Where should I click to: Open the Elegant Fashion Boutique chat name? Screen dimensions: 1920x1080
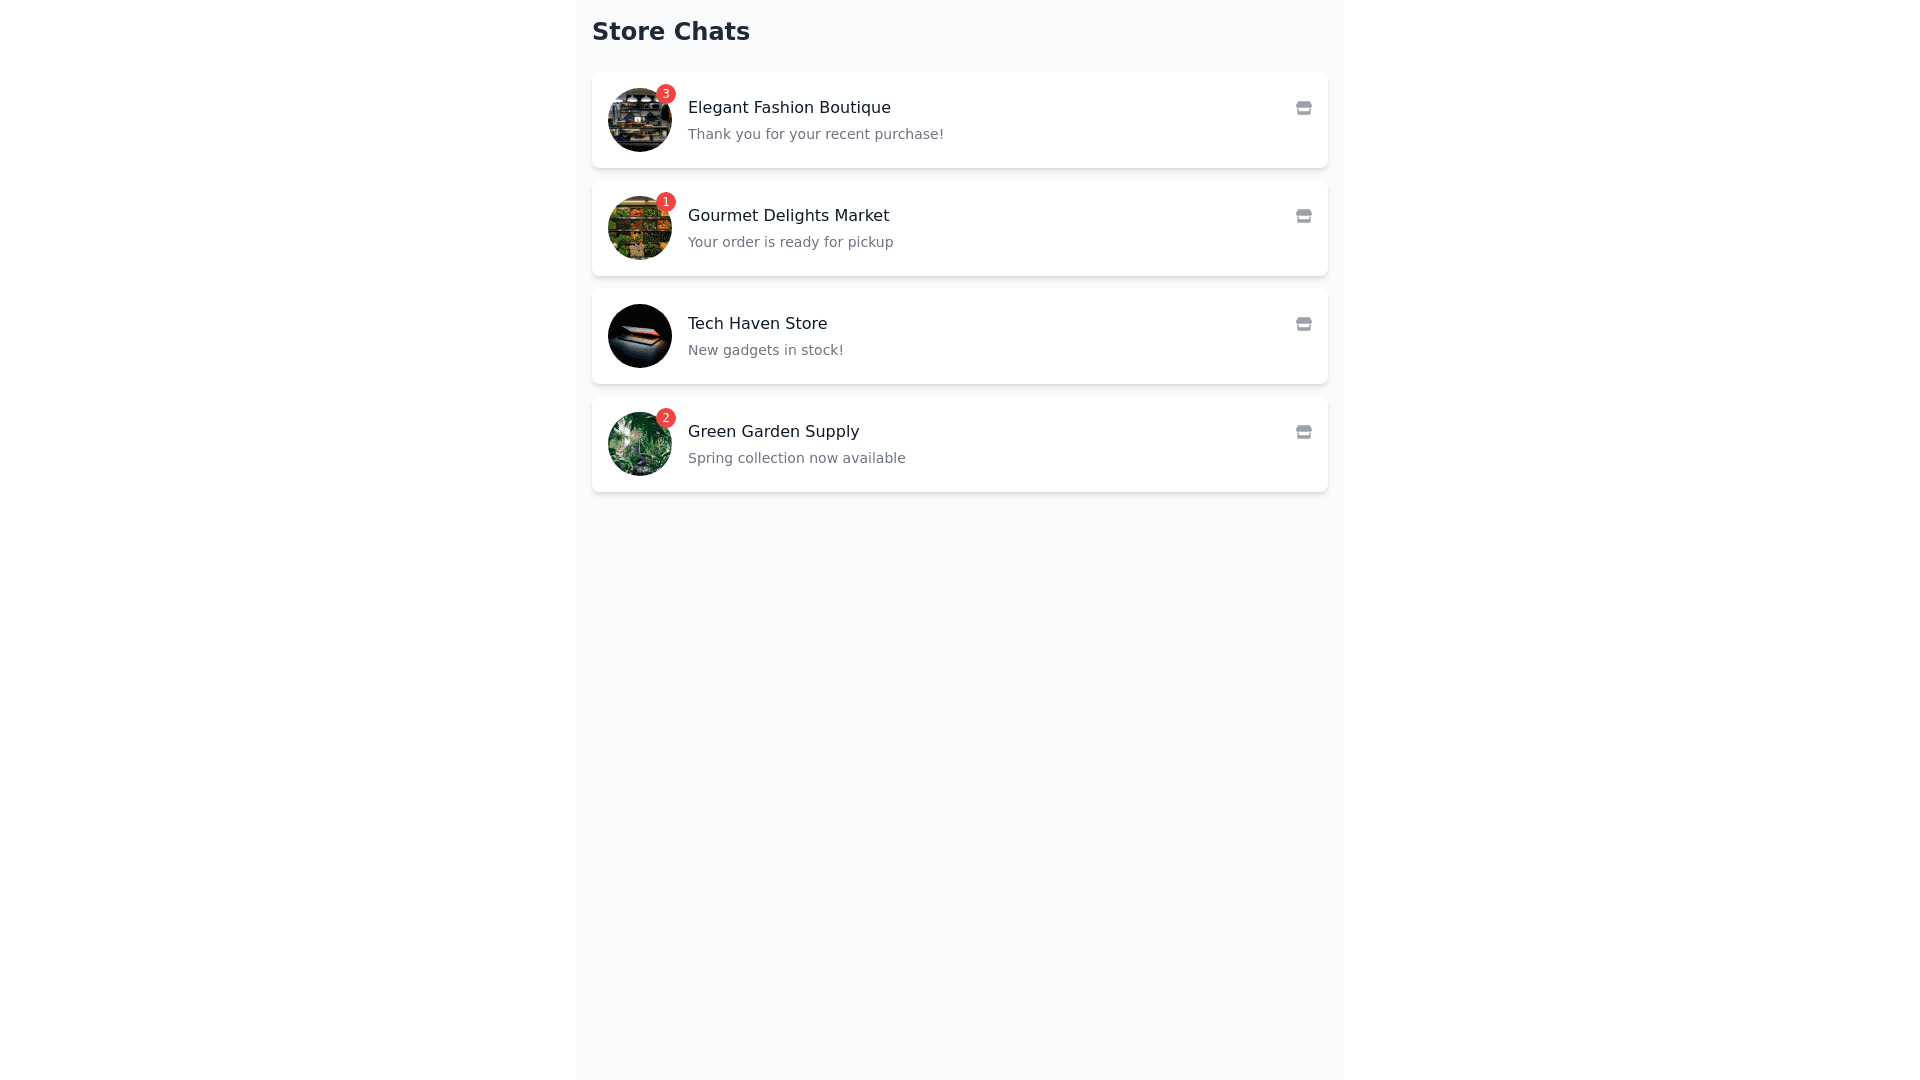(x=789, y=107)
